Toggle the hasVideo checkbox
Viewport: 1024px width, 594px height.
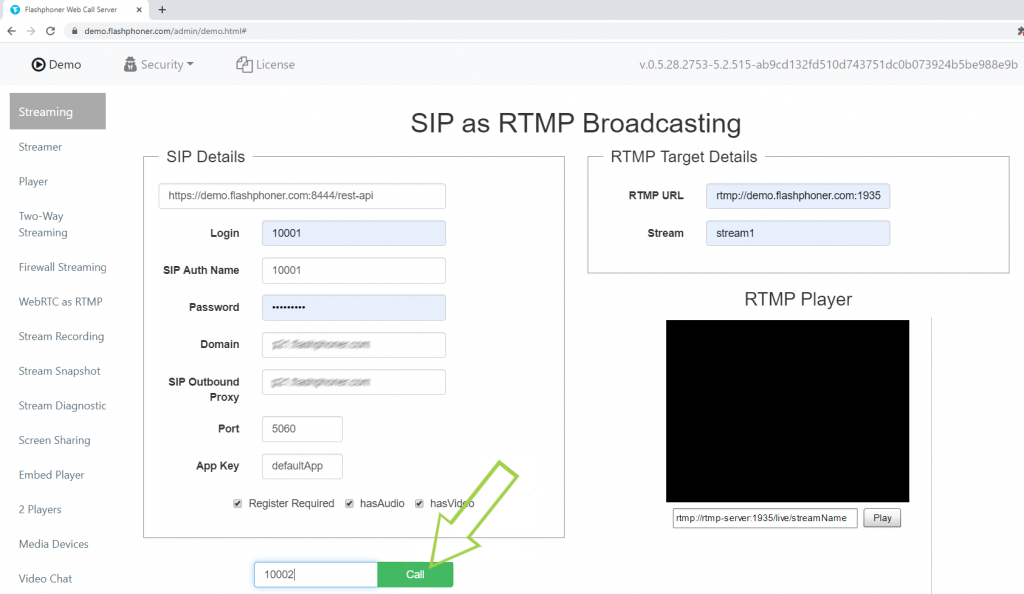coord(419,503)
